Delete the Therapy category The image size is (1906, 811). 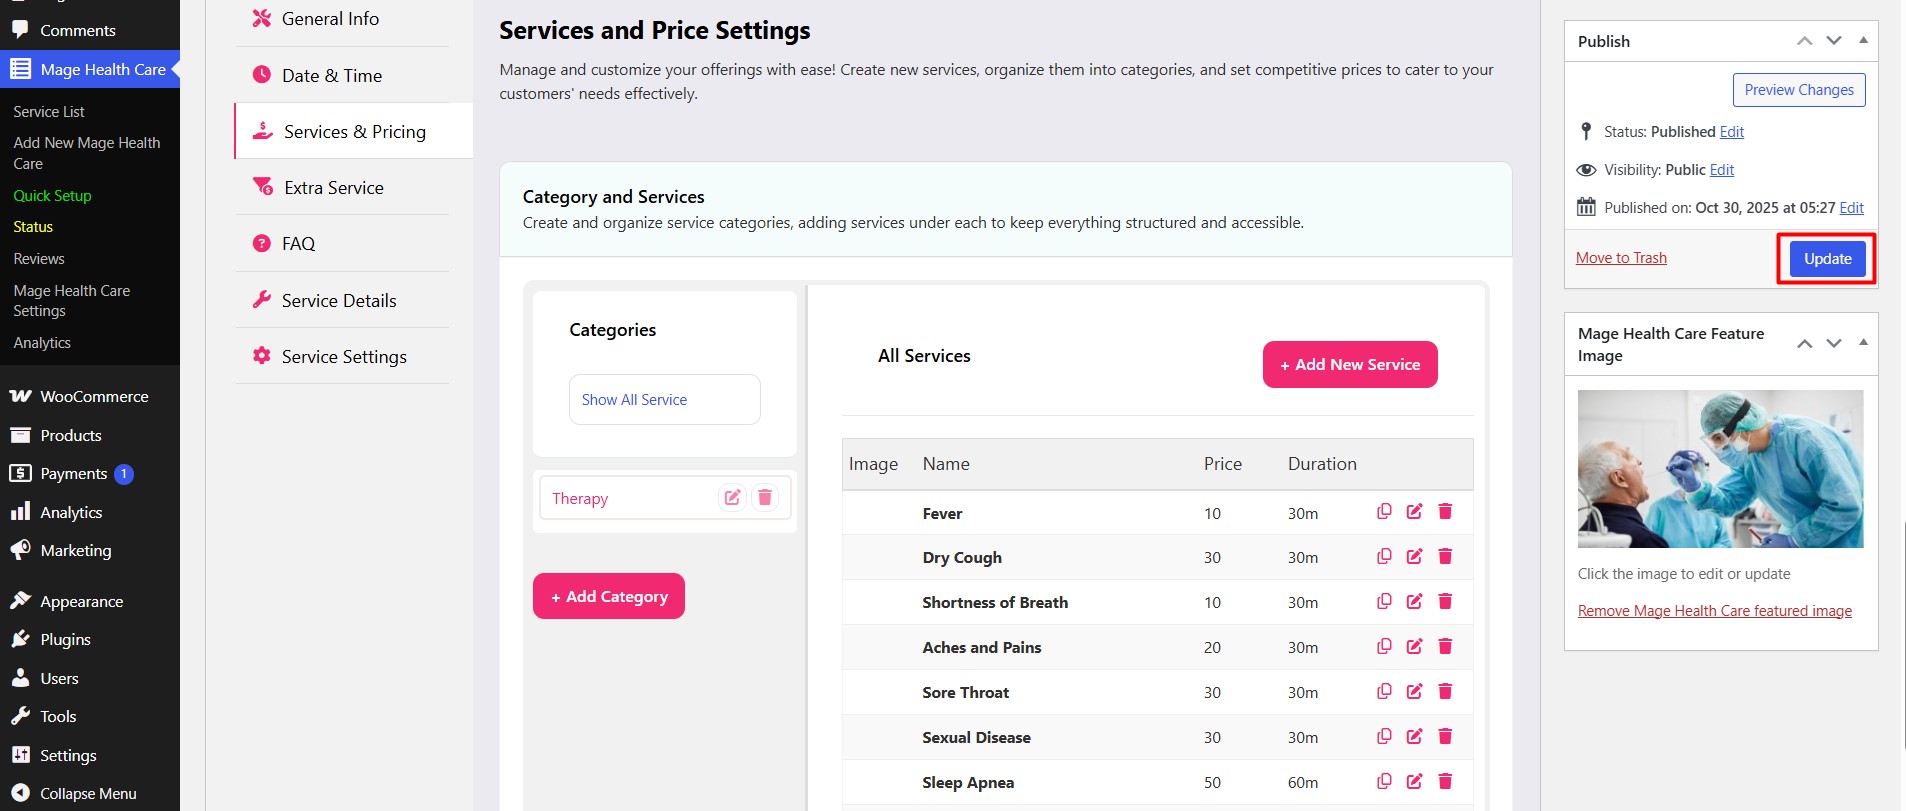click(765, 498)
